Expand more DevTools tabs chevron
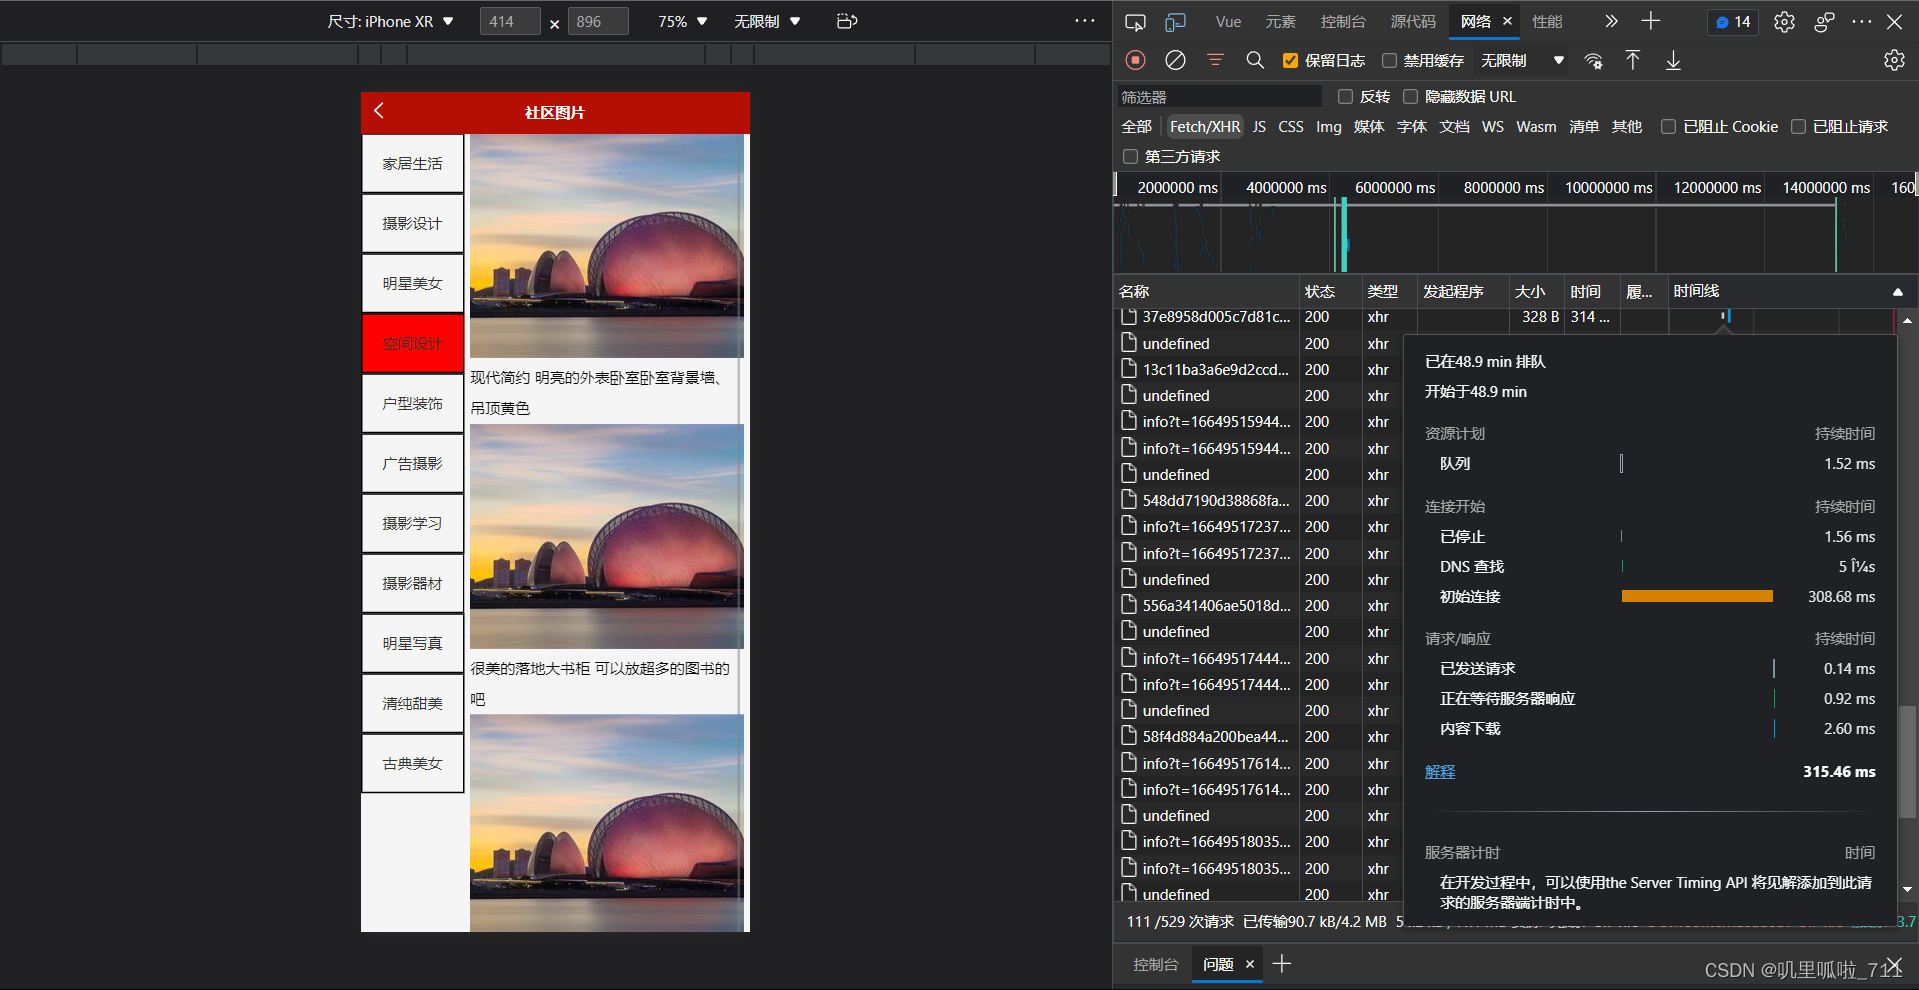 [1610, 21]
